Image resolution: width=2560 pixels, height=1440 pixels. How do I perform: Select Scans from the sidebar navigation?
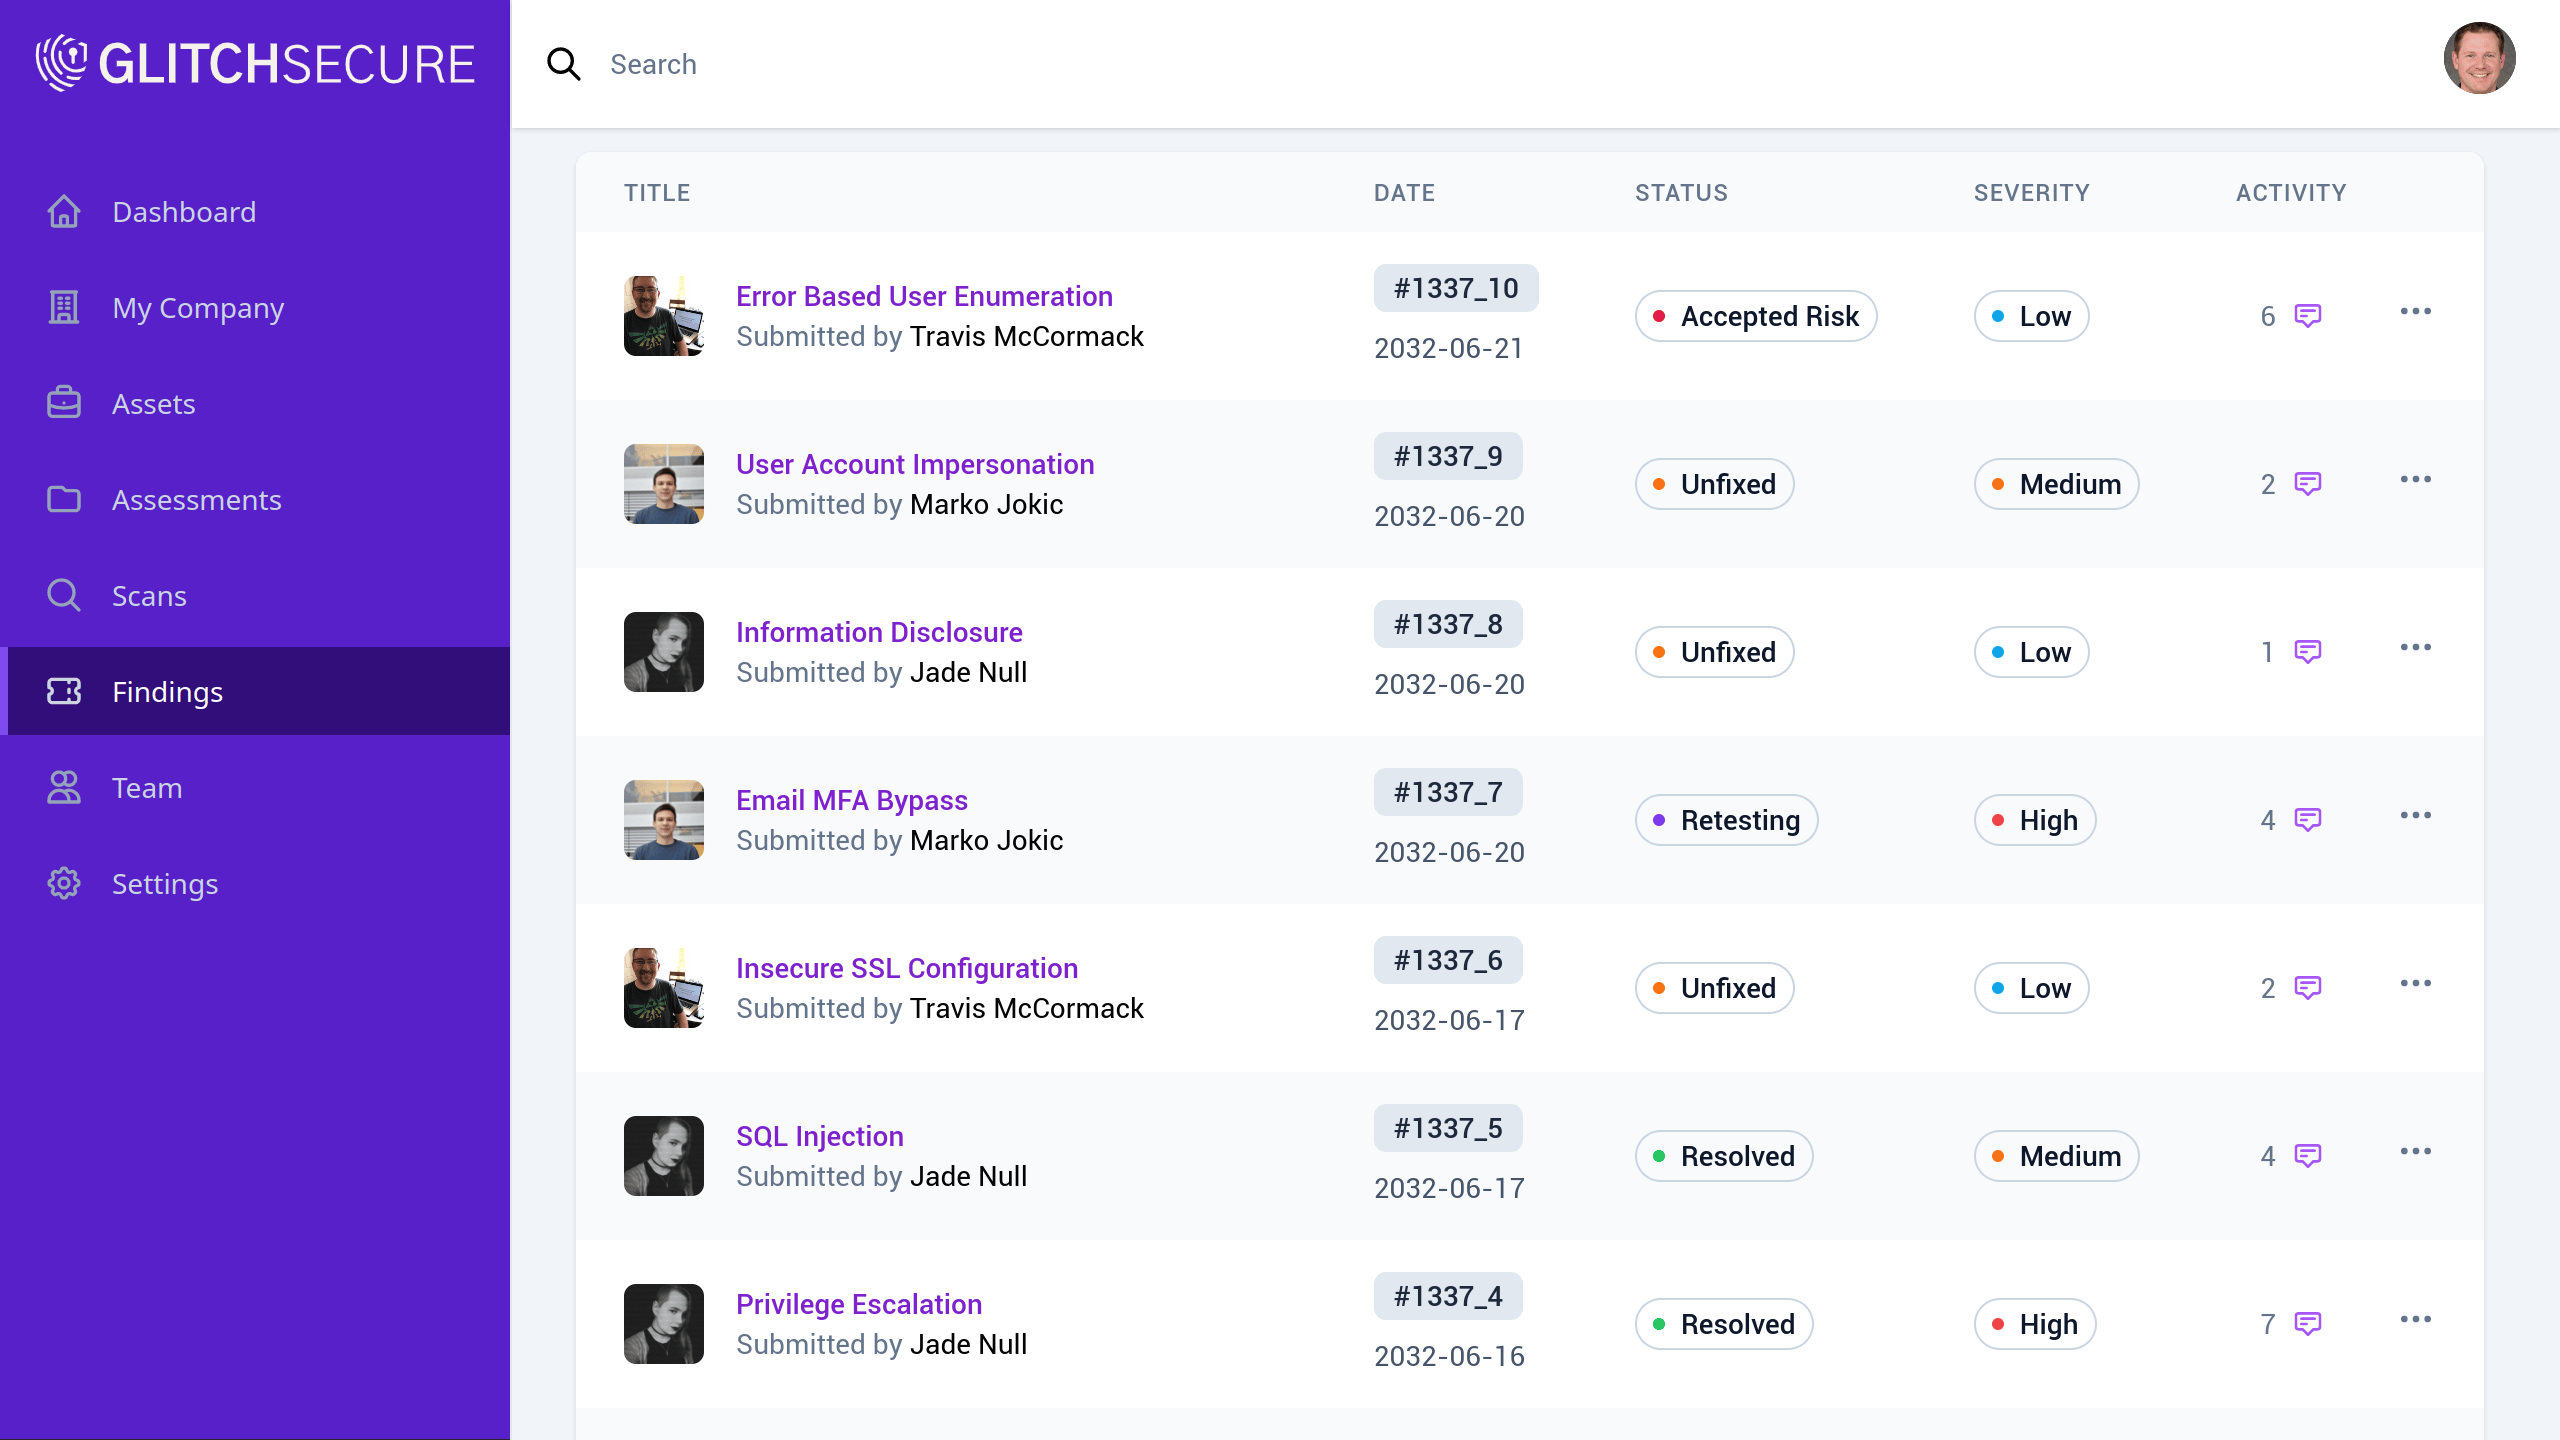(149, 596)
